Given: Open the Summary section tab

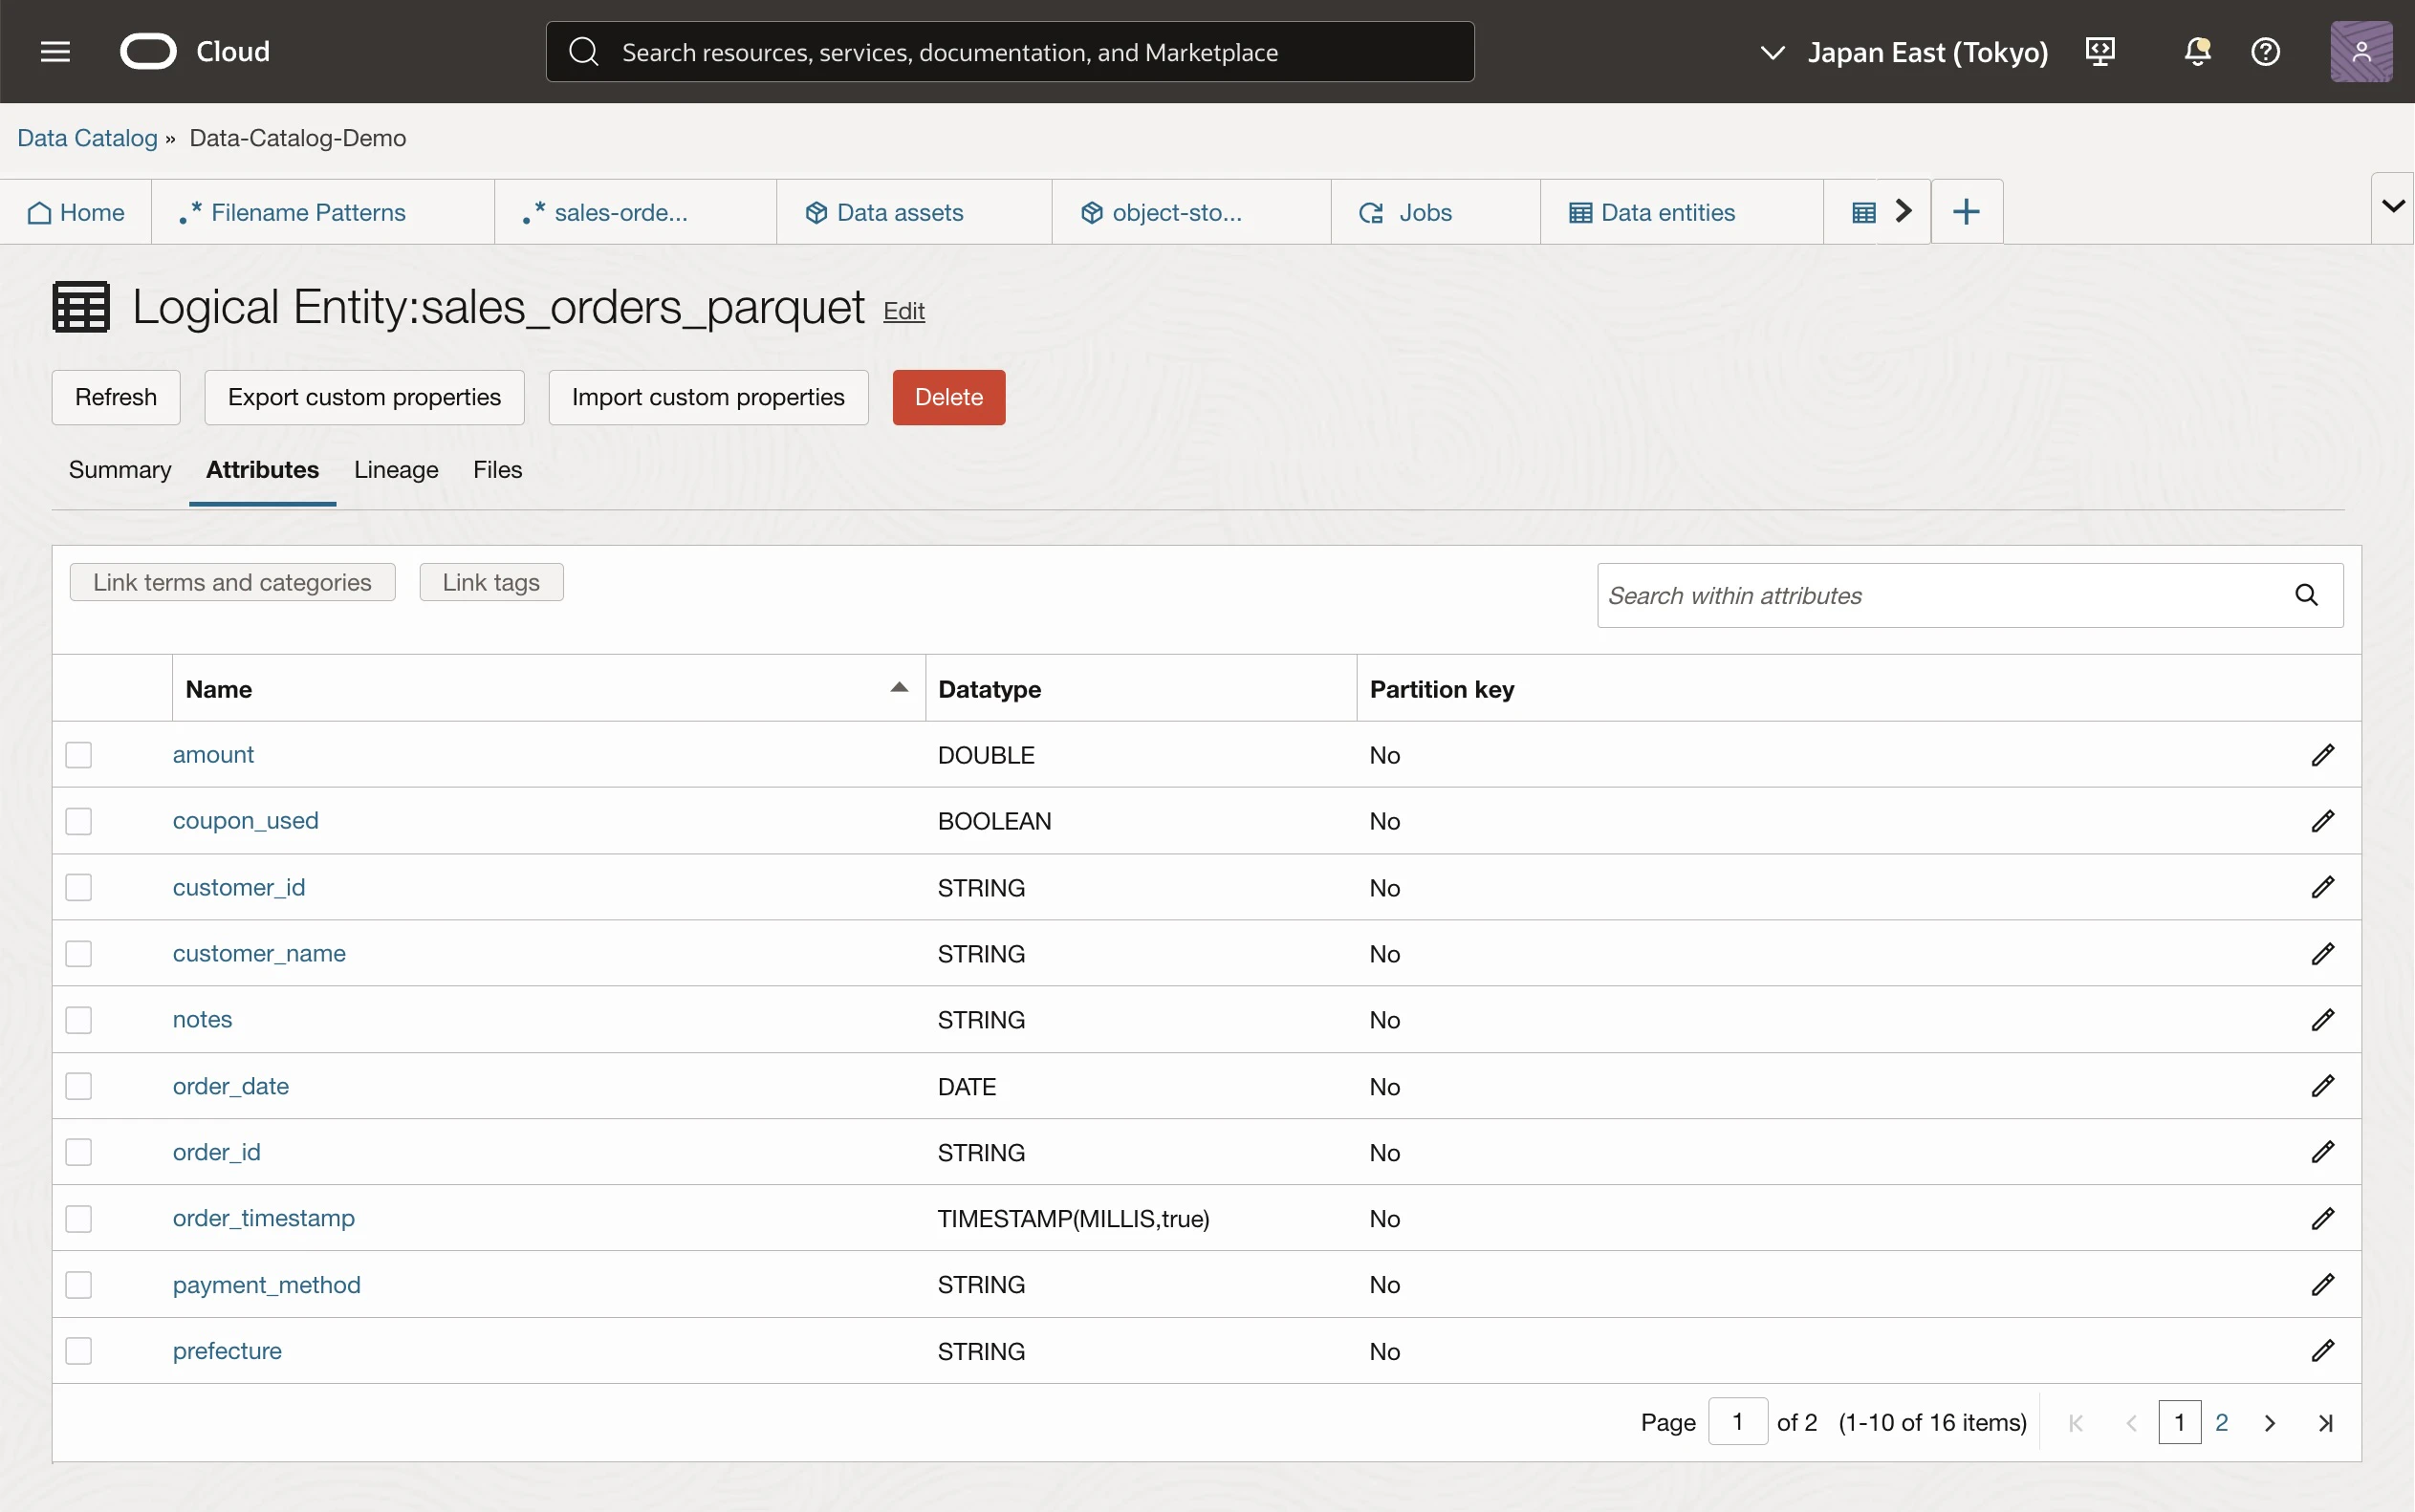Looking at the screenshot, I should (120, 470).
